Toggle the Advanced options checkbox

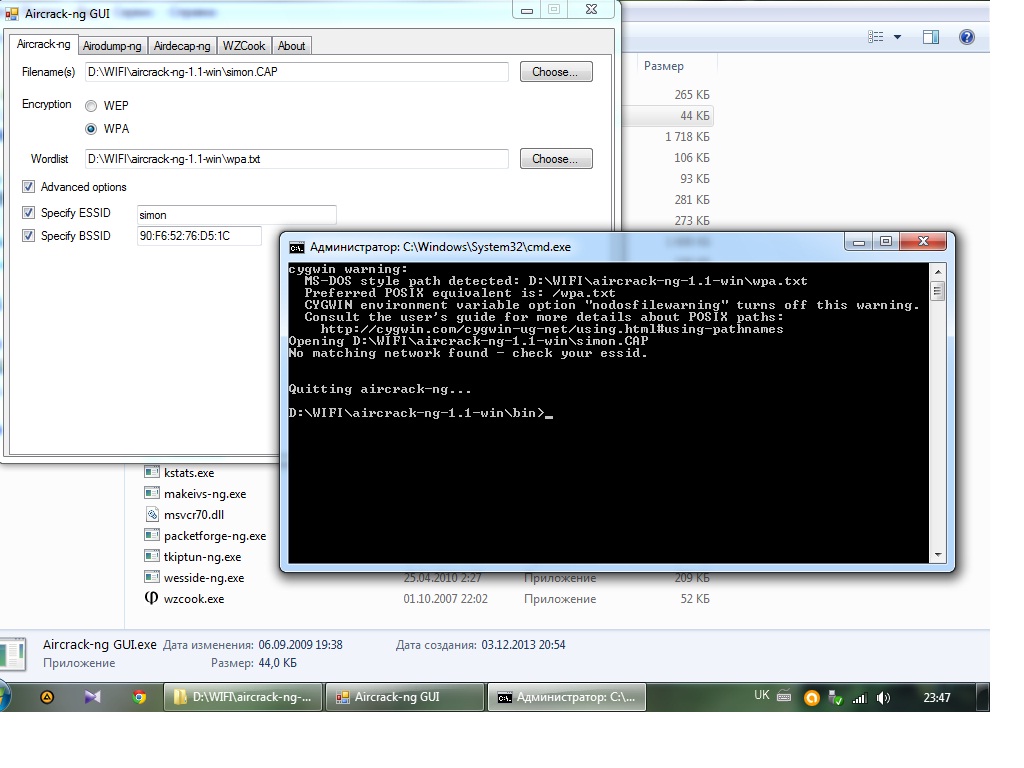28,187
